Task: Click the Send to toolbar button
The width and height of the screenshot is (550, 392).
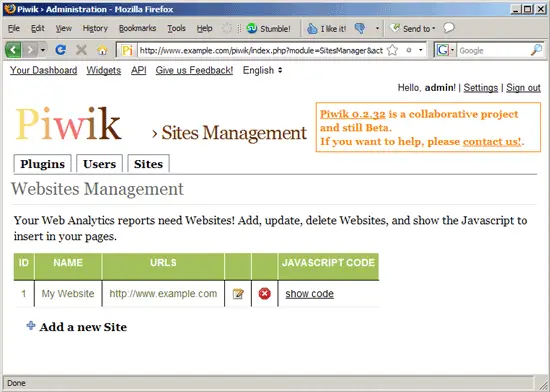Action: [x=412, y=28]
